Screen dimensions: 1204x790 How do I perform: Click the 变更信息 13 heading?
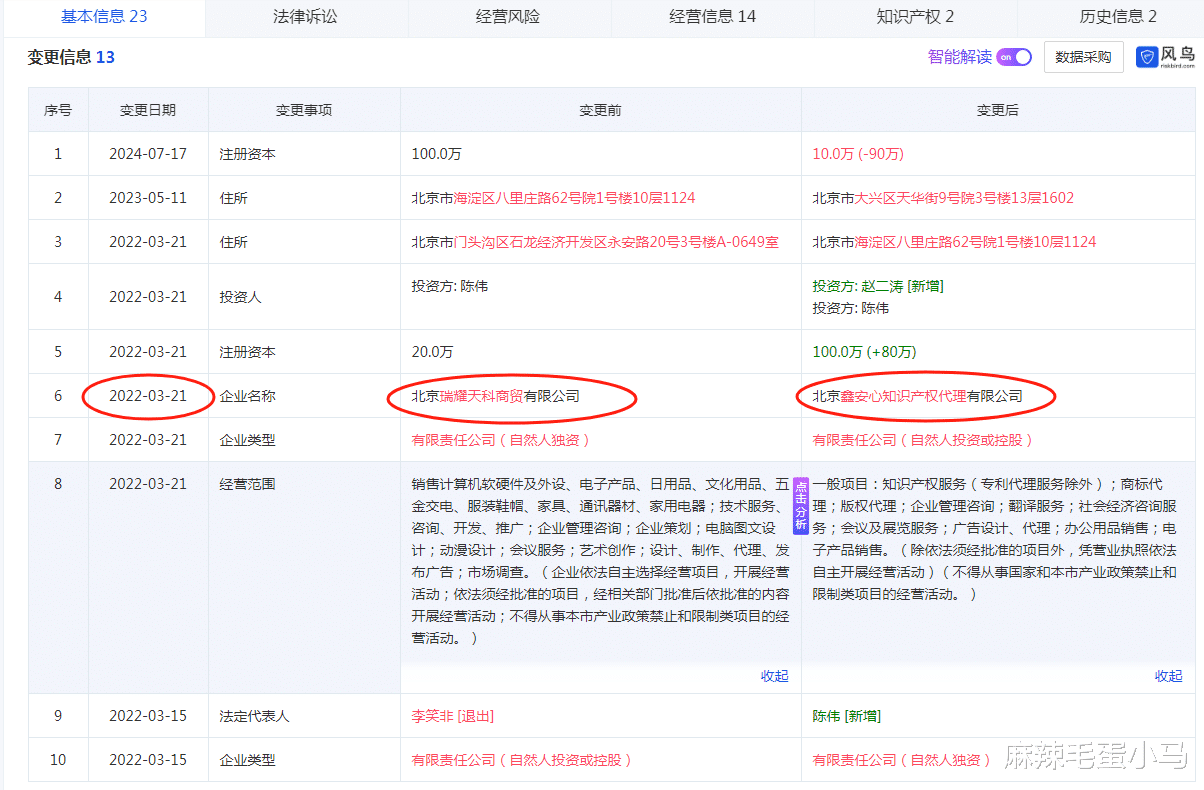coord(71,58)
